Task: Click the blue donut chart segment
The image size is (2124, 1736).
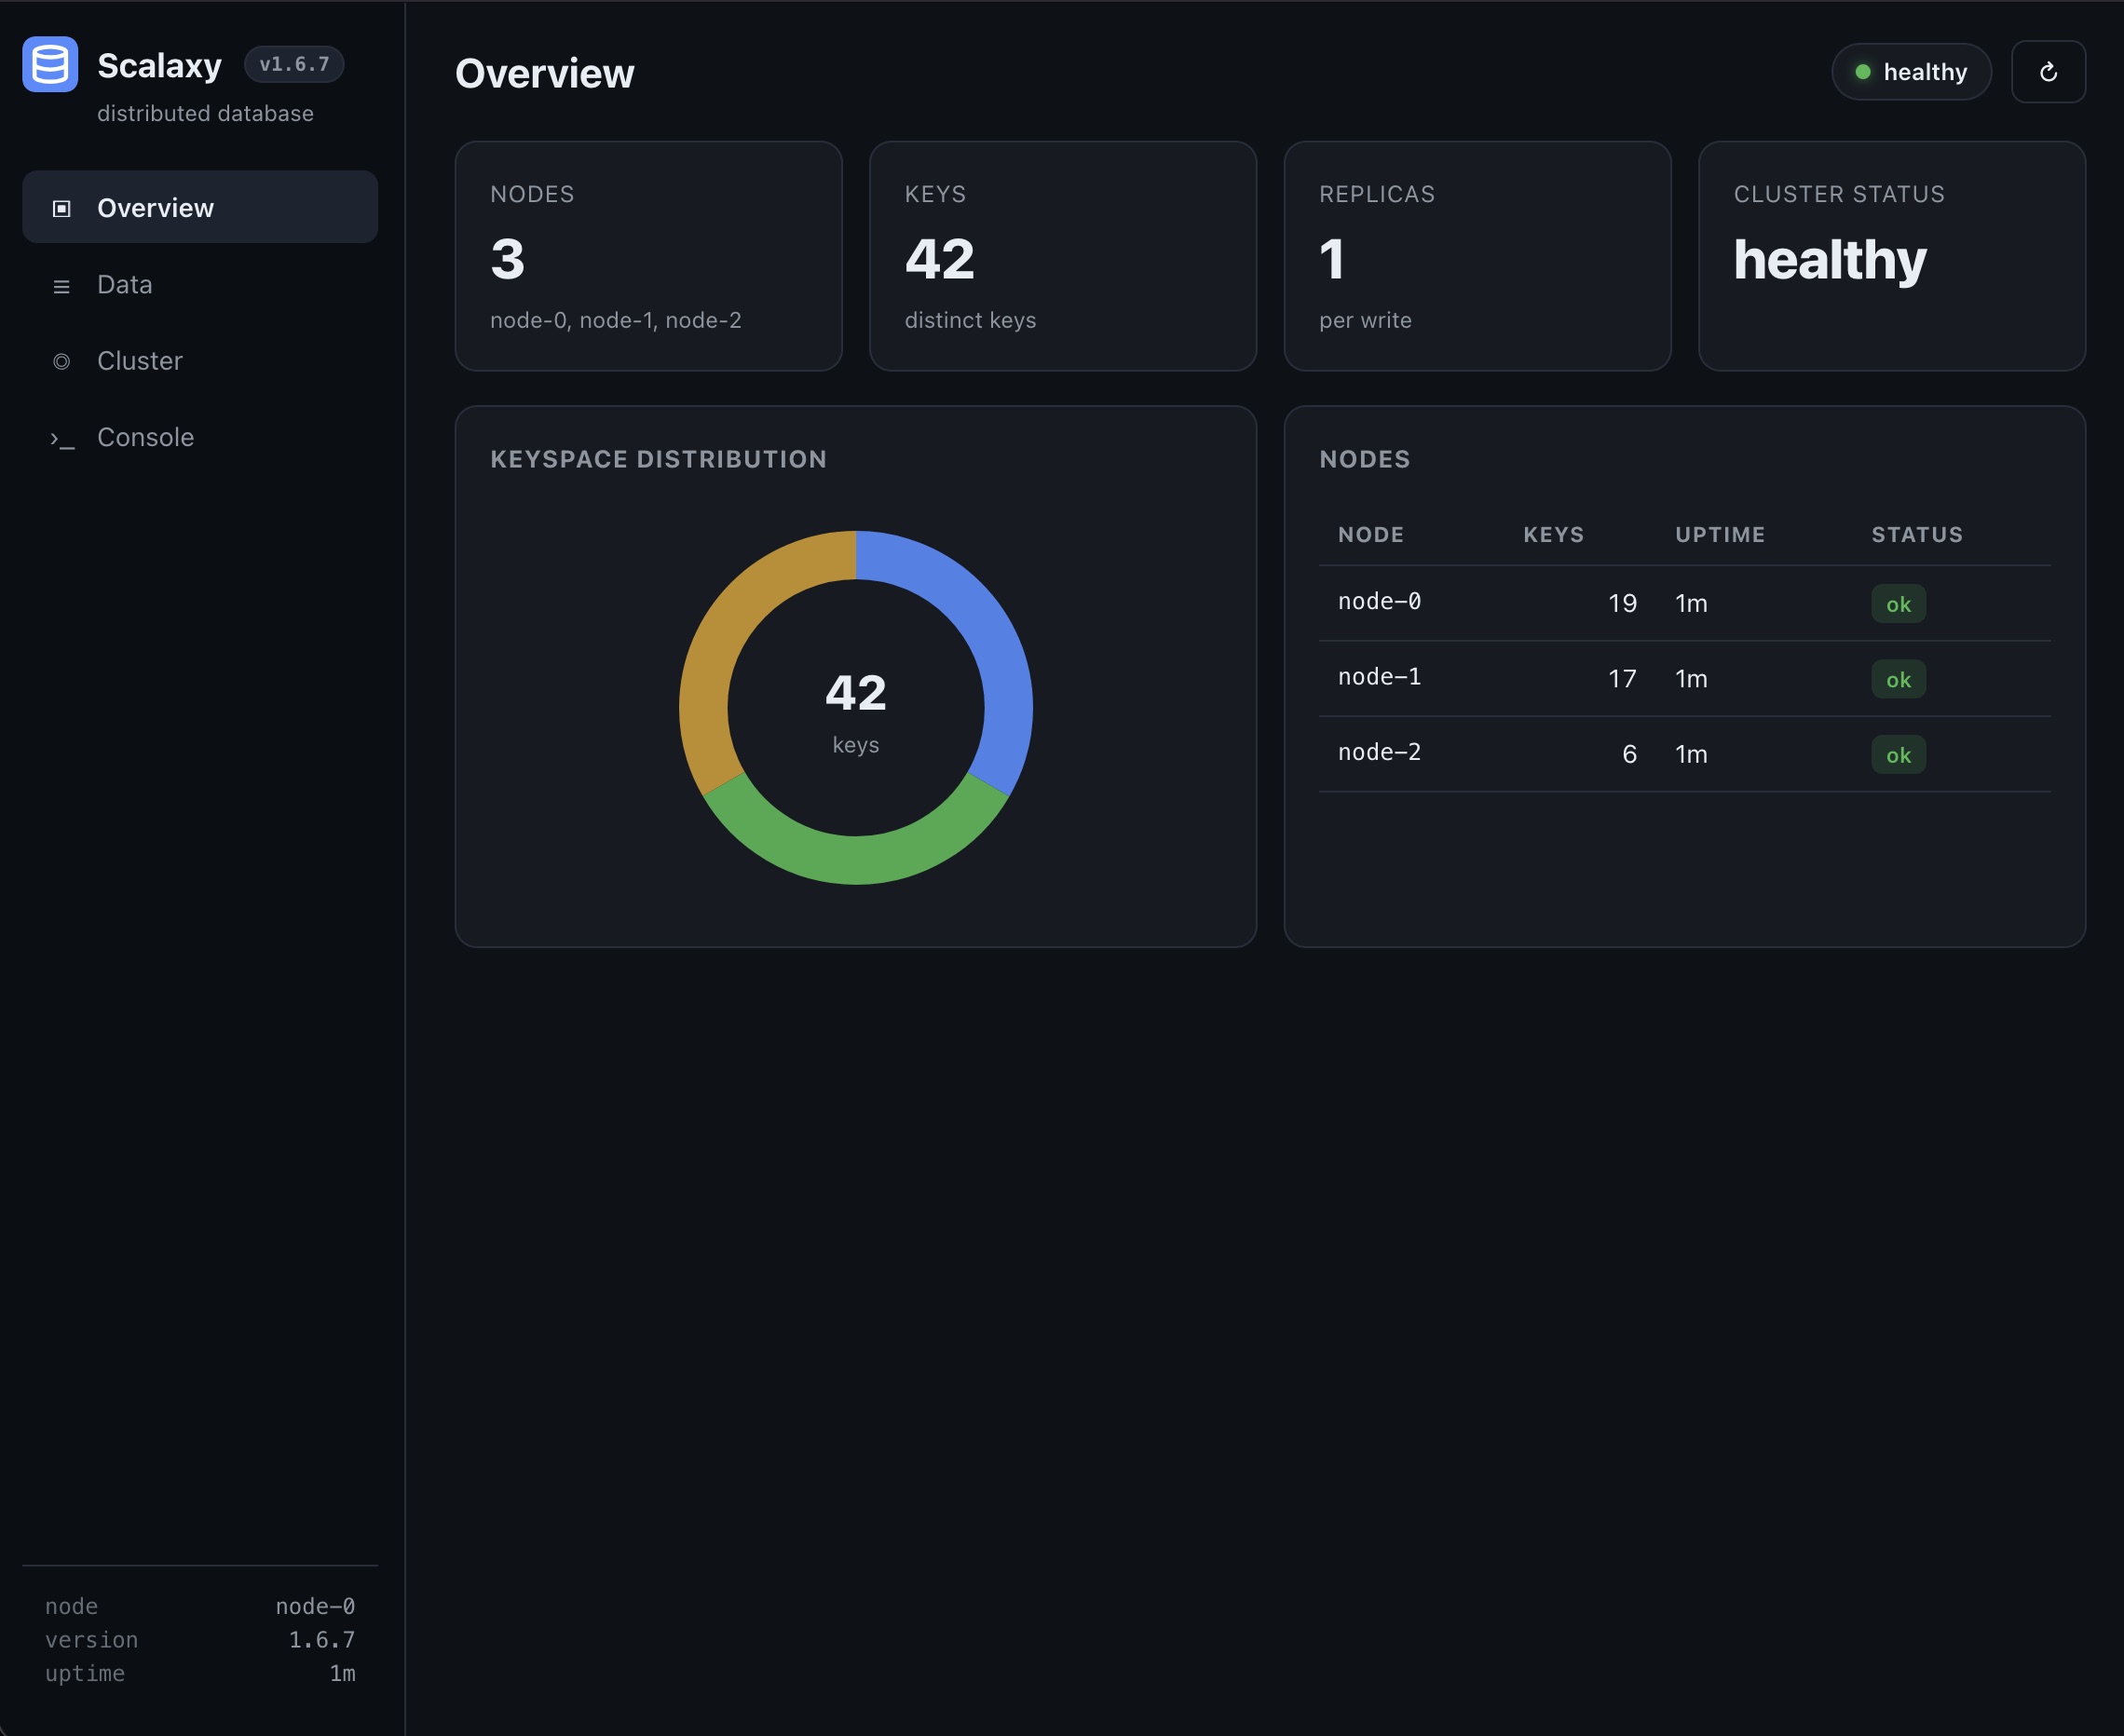Action: 1000,640
